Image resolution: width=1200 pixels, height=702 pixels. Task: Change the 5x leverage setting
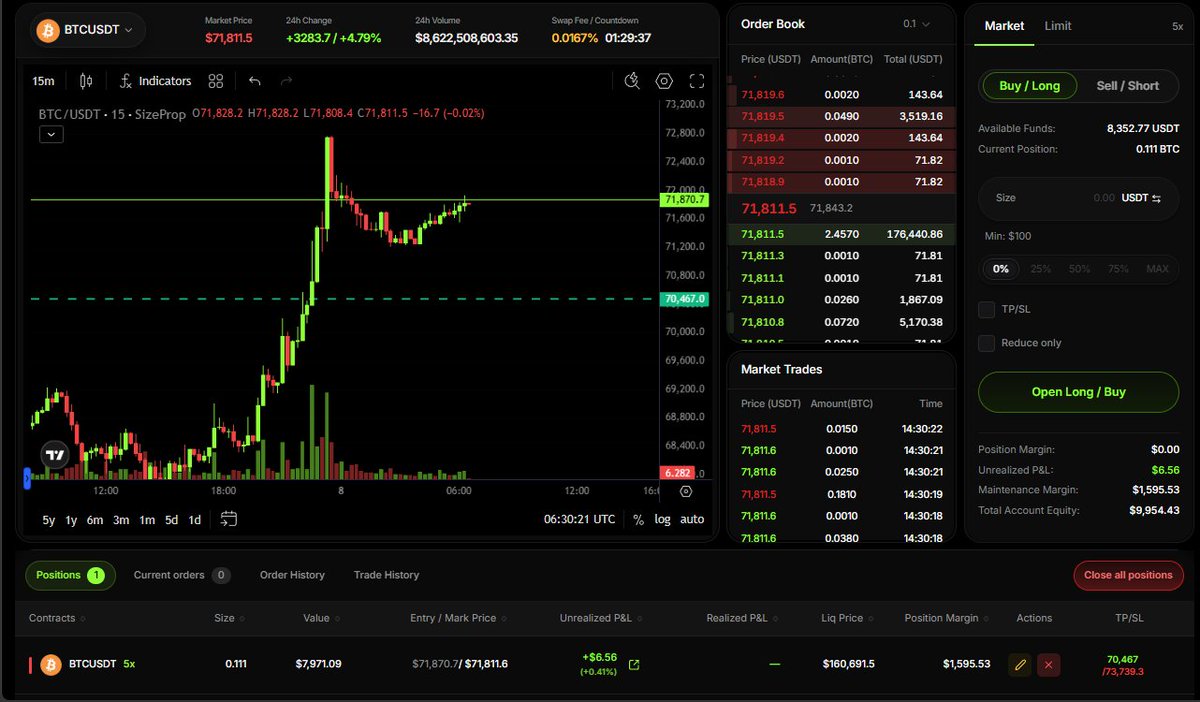coord(1177,26)
